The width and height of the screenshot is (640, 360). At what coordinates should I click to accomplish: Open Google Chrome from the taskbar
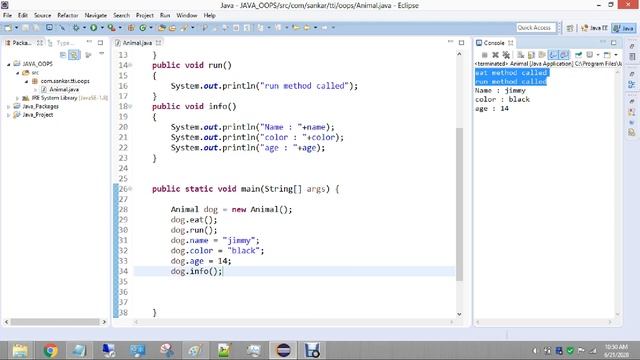point(50,351)
